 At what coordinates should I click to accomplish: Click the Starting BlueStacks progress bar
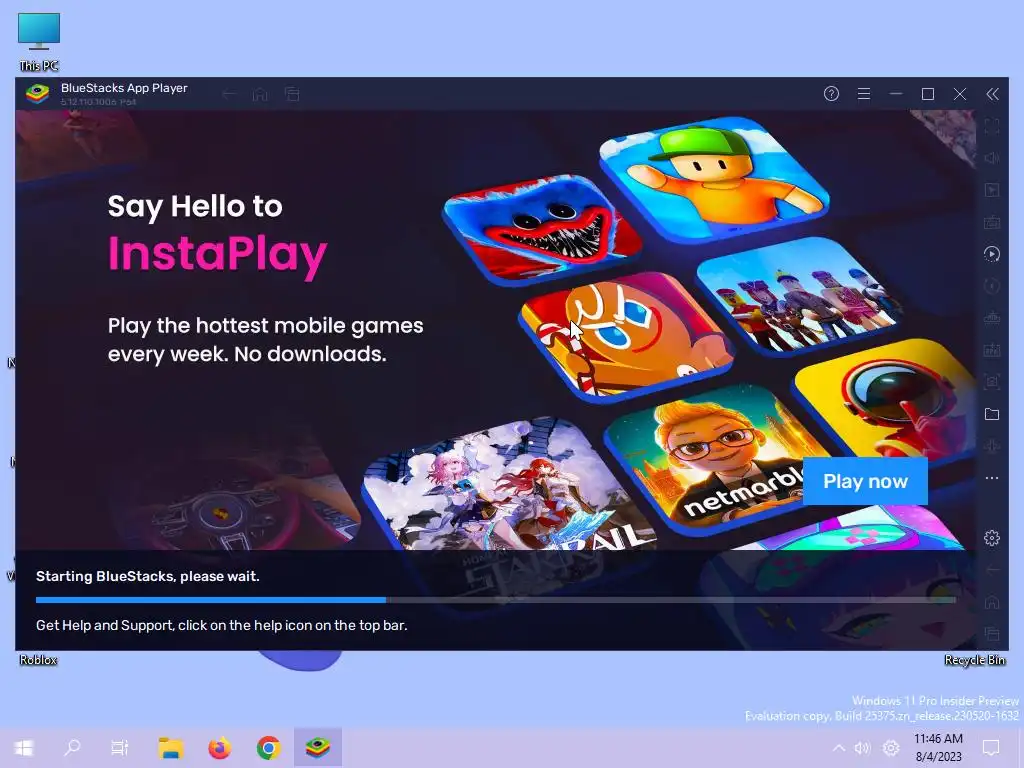tap(496, 600)
